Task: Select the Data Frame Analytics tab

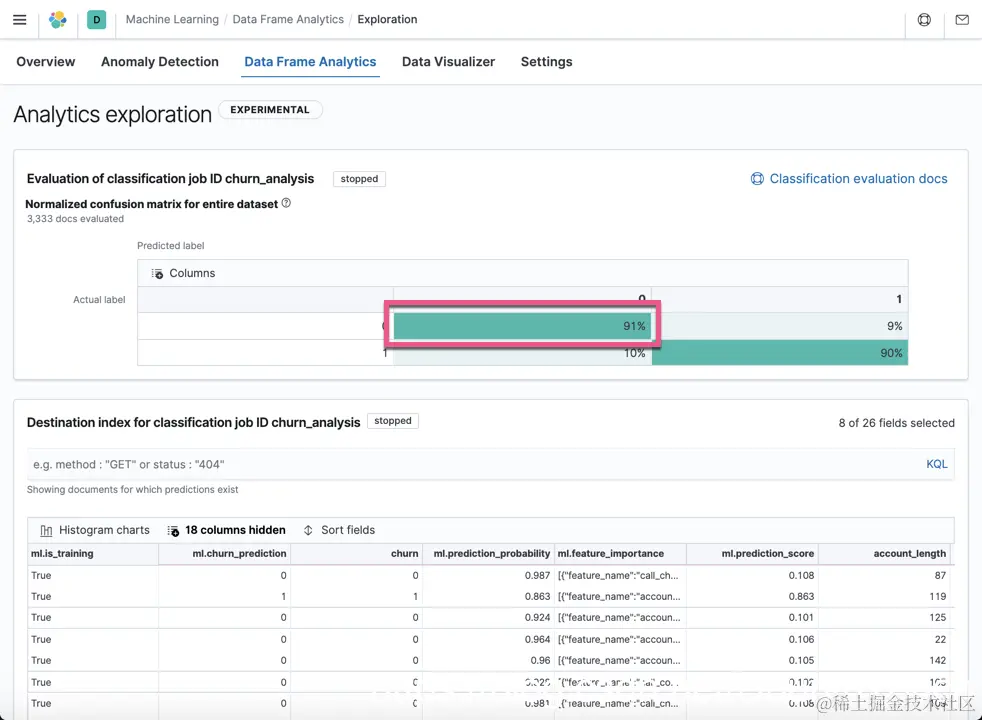Action: click(310, 61)
